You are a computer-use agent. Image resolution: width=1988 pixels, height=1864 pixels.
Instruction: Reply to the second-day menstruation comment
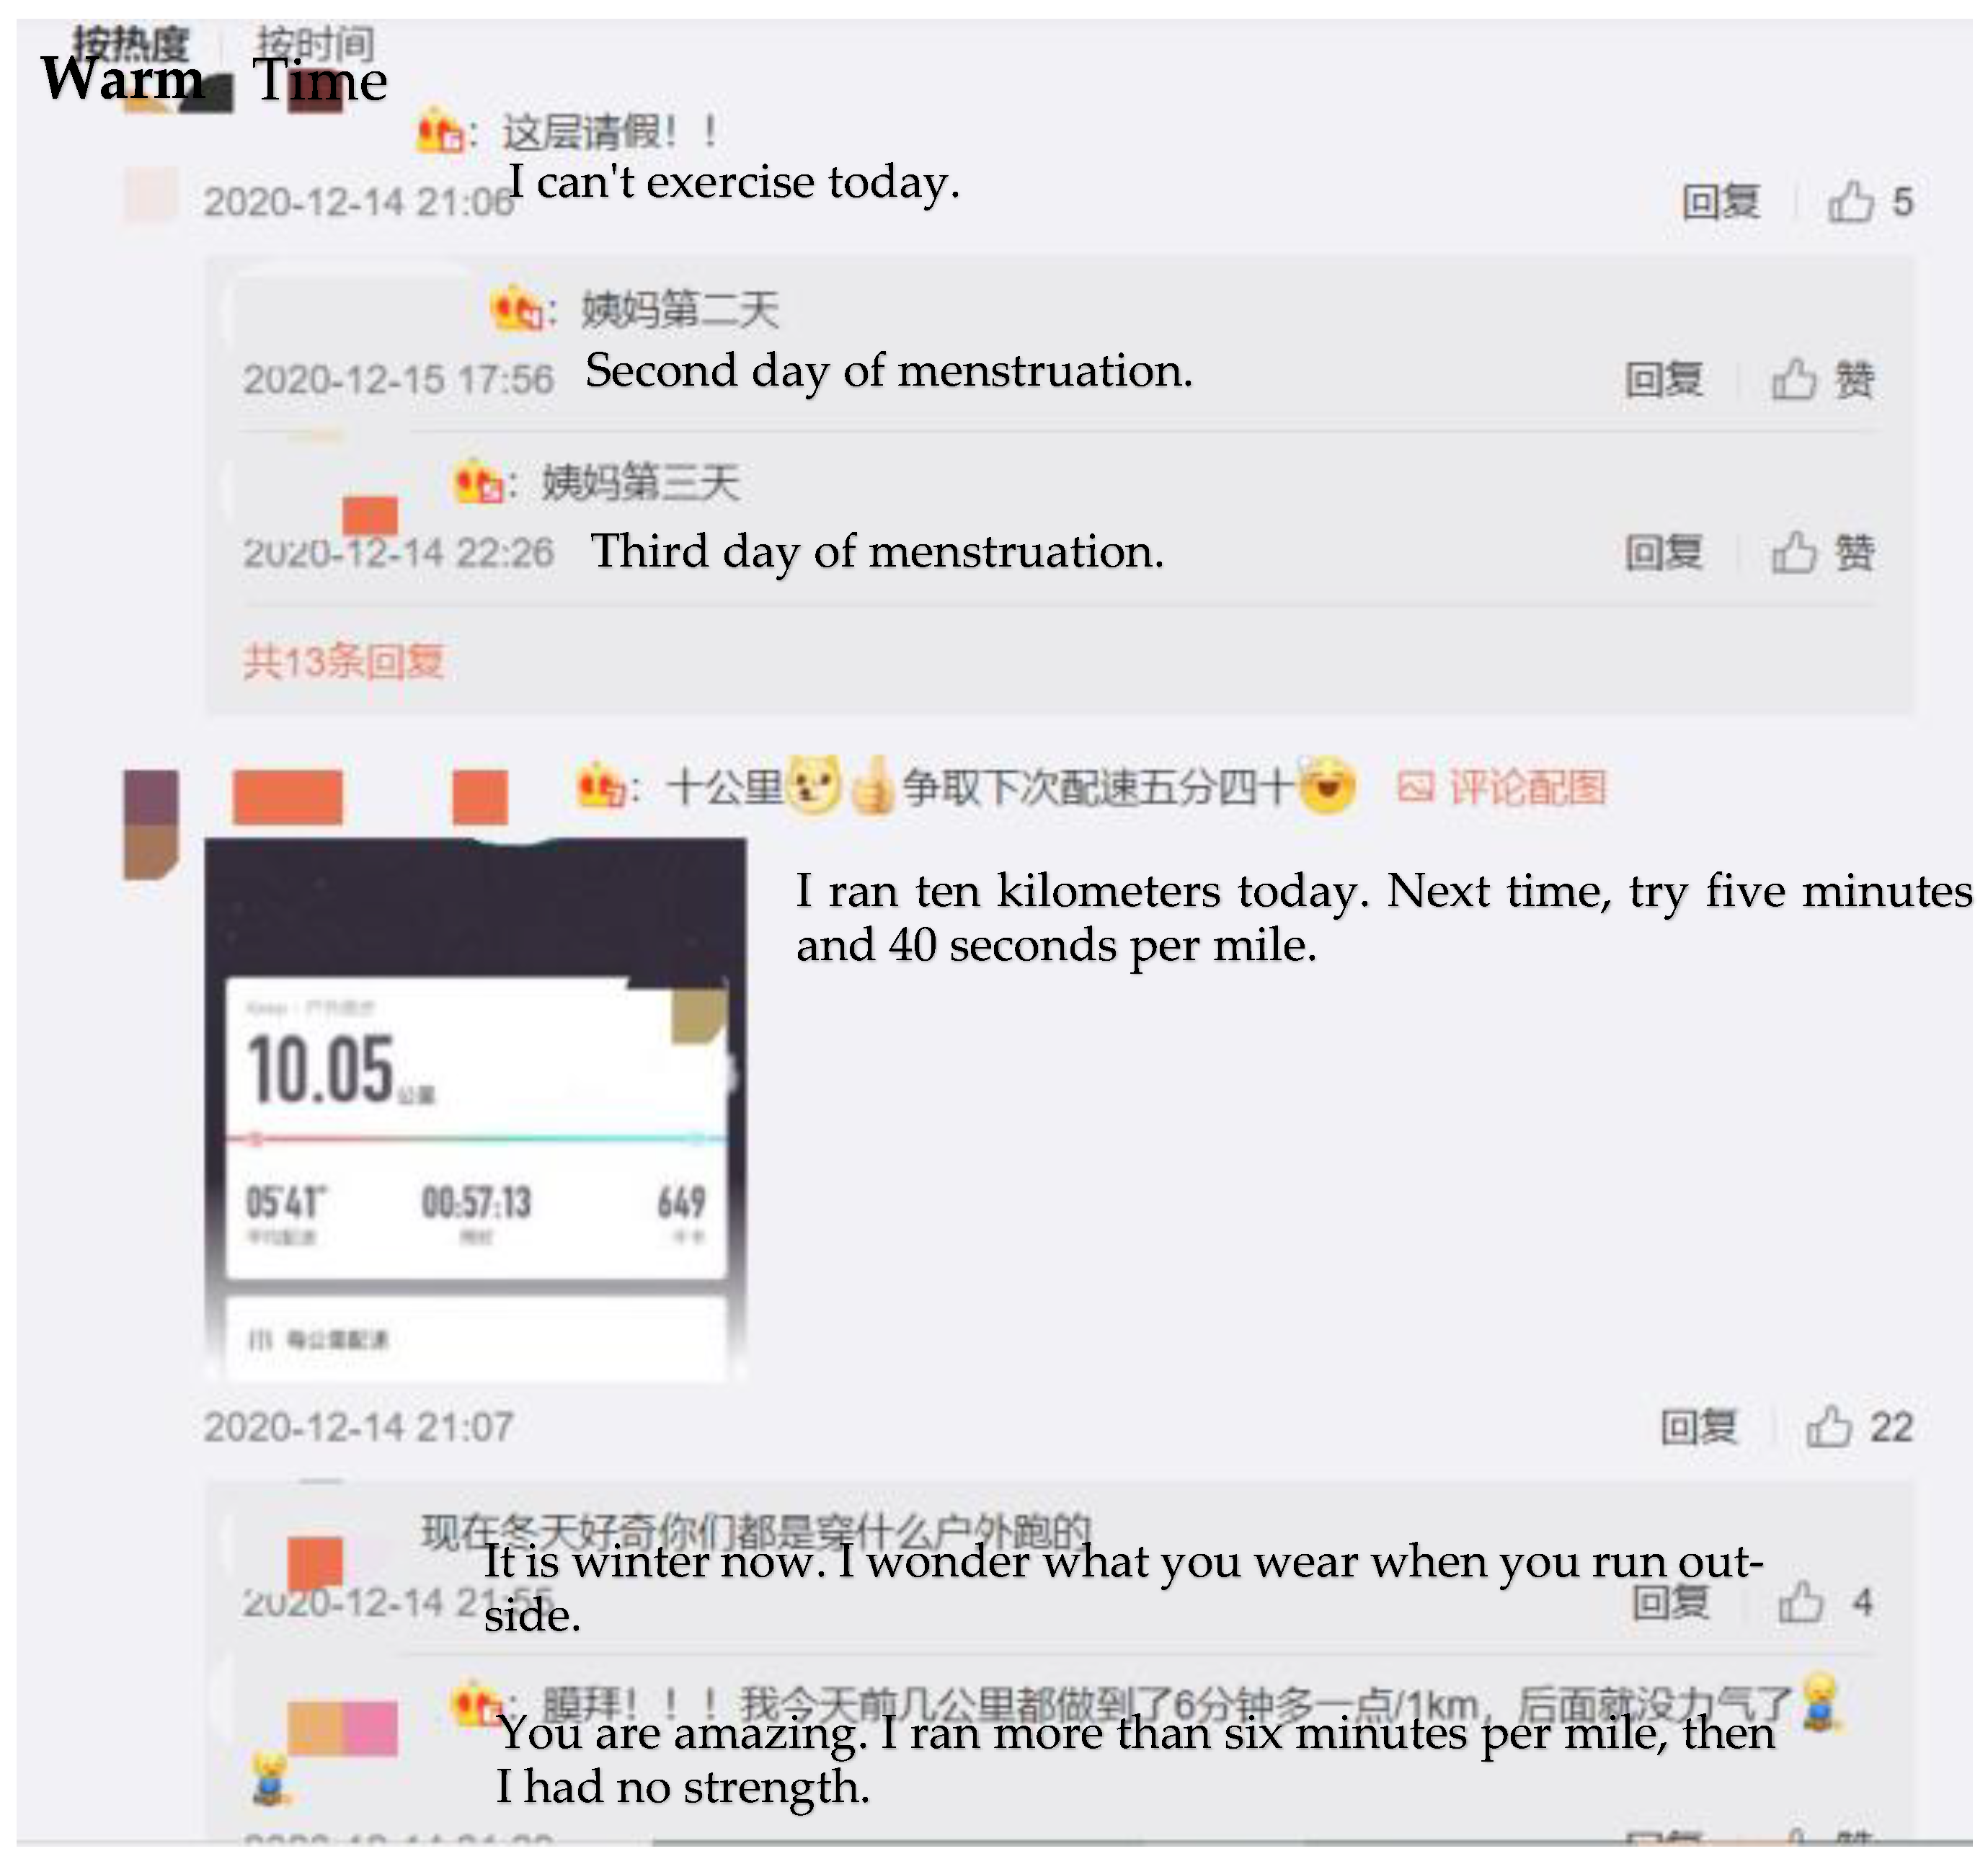1664,380
